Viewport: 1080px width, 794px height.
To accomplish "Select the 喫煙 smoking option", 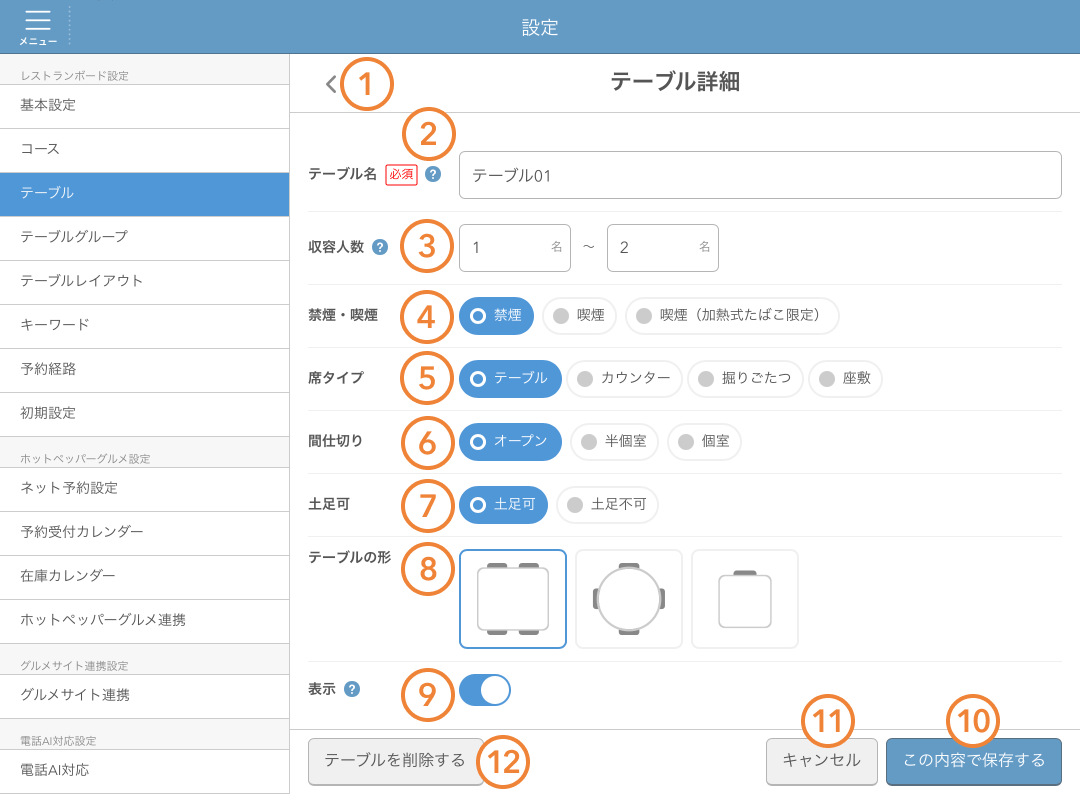I will click(x=578, y=314).
